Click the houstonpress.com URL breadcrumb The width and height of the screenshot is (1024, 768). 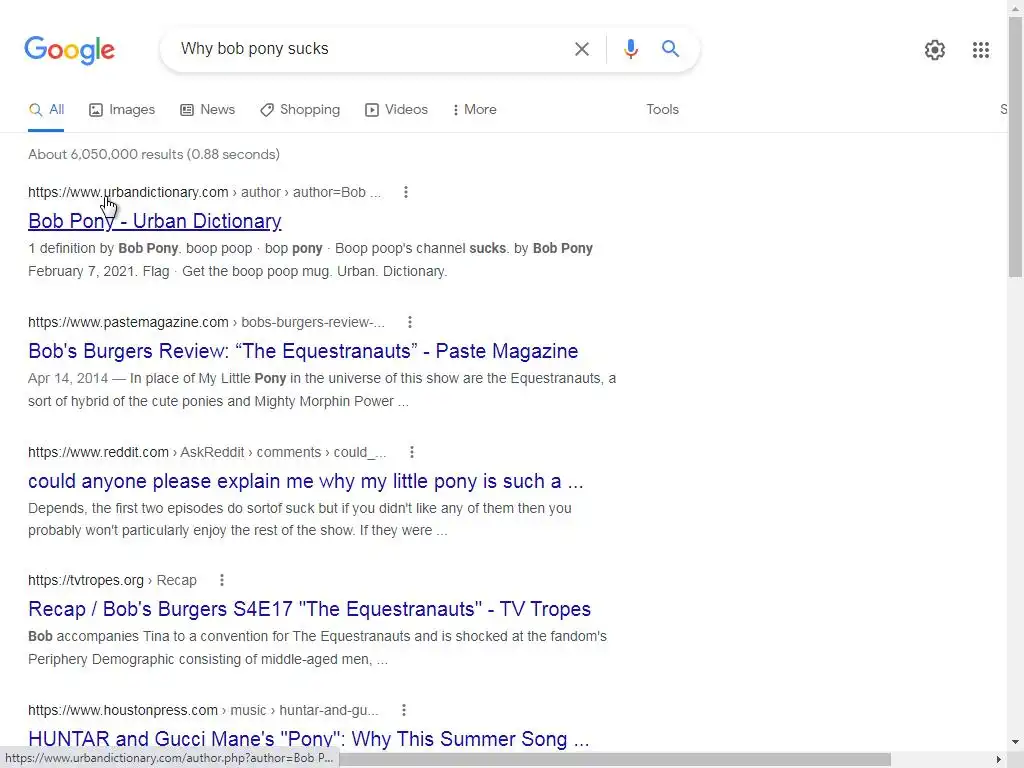(203, 710)
